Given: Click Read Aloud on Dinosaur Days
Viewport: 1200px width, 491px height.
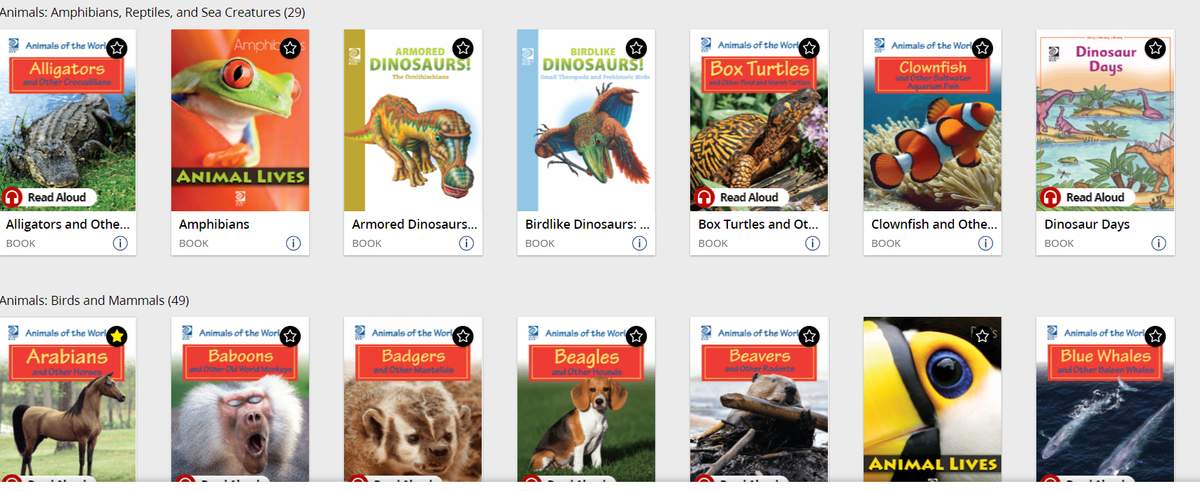Looking at the screenshot, I should click(x=1087, y=197).
